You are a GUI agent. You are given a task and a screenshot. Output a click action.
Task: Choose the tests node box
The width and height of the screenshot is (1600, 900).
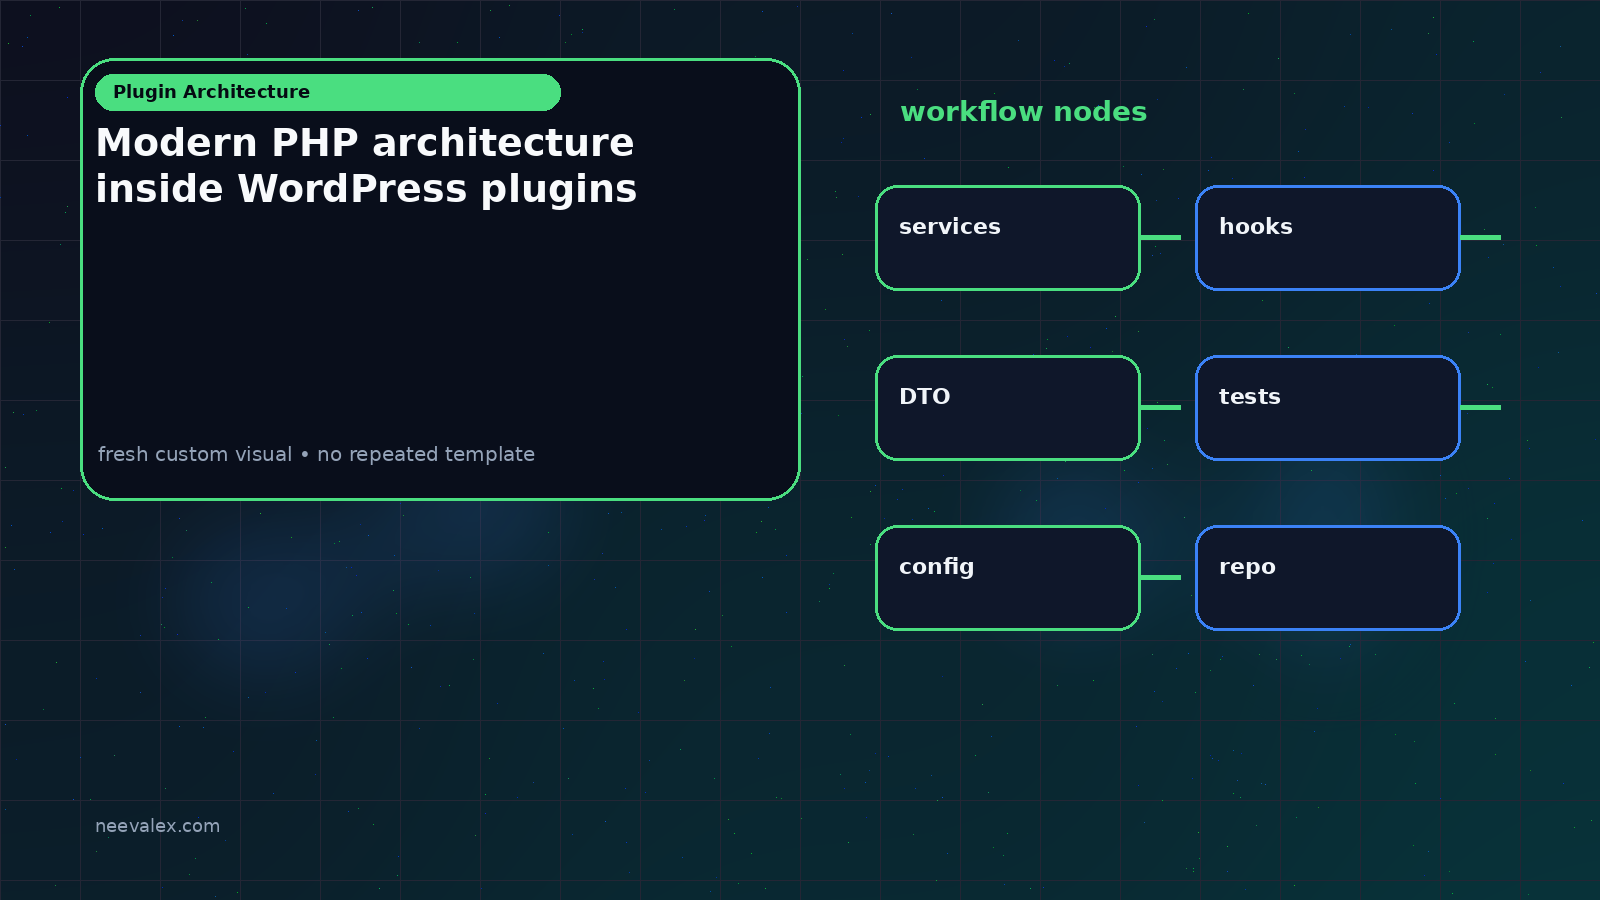coord(1328,408)
